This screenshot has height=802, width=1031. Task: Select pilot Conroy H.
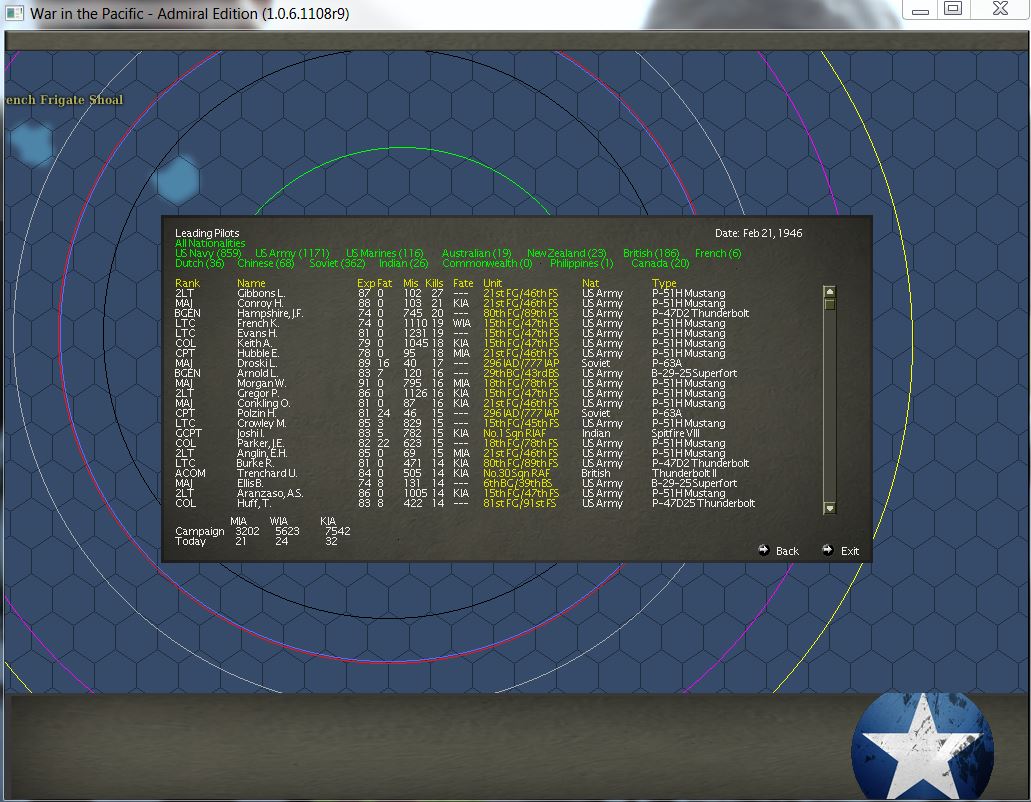(260, 303)
